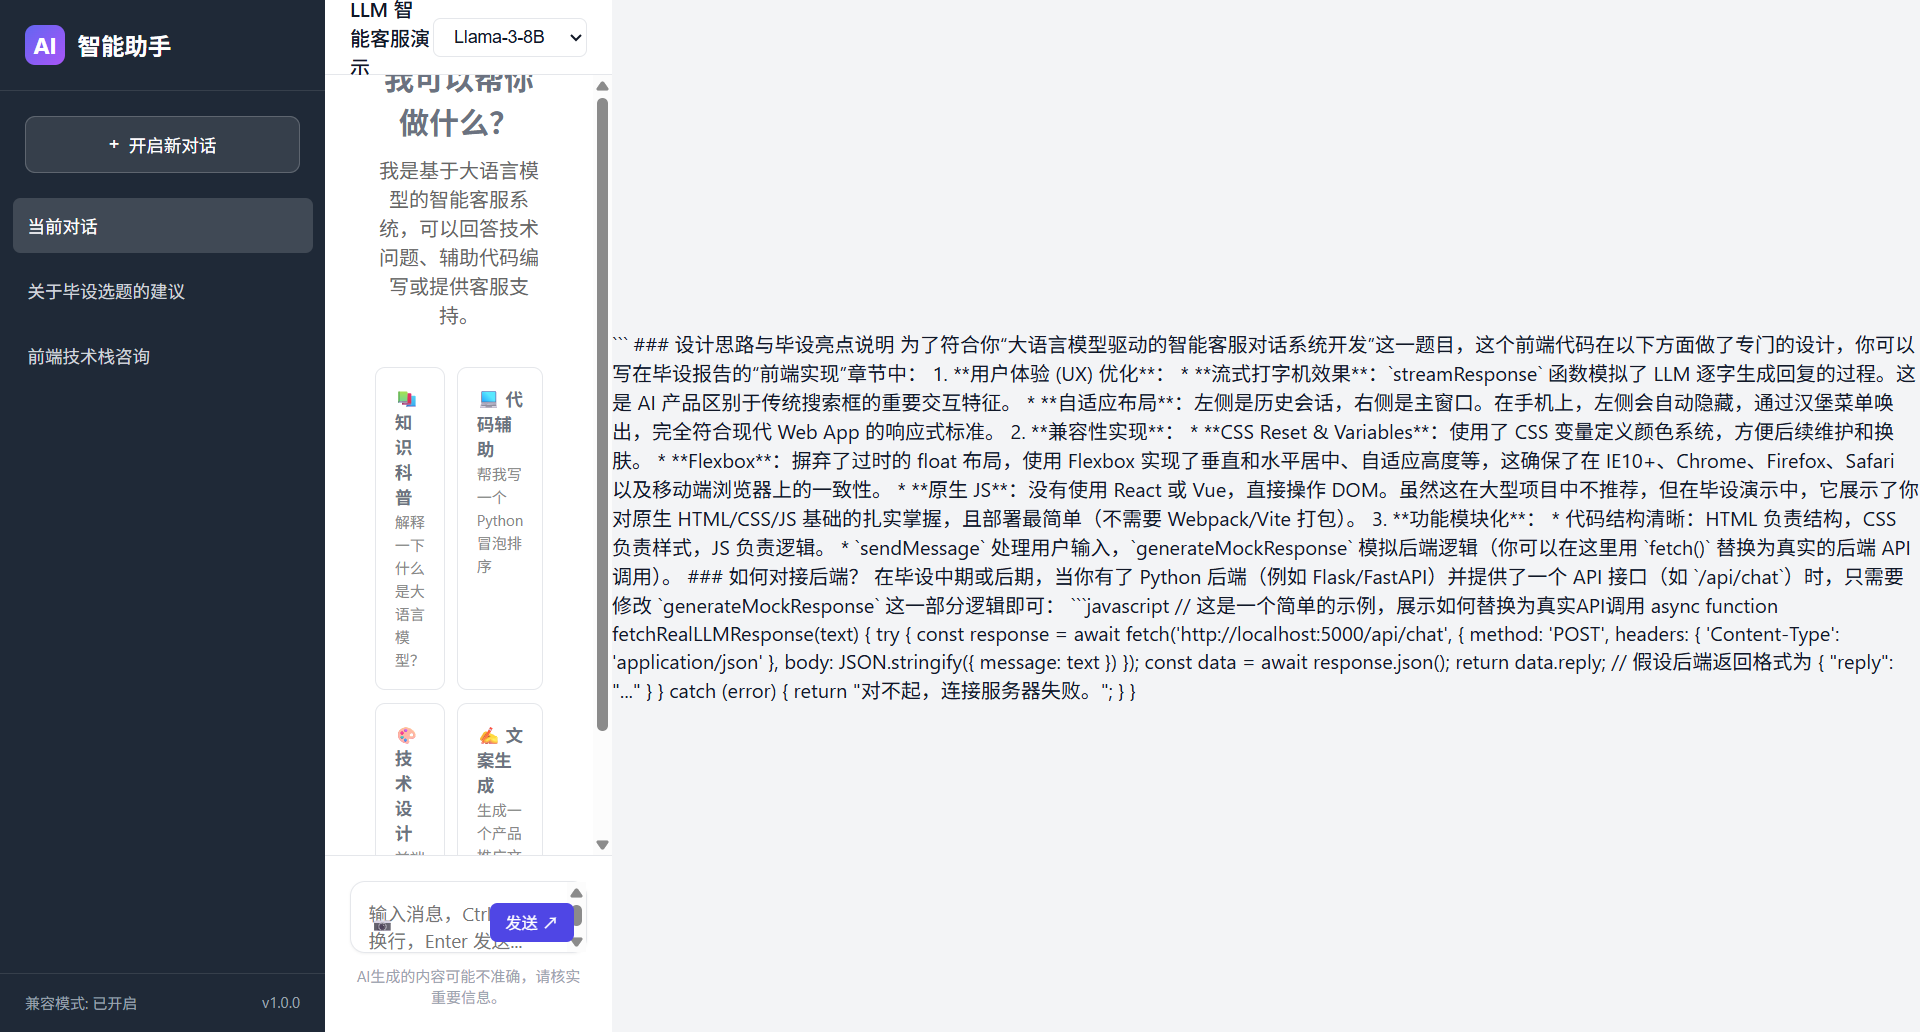The image size is (1920, 1032).
Task: Click the palette icon on 技术设计 card
Action: pyautogui.click(x=406, y=735)
